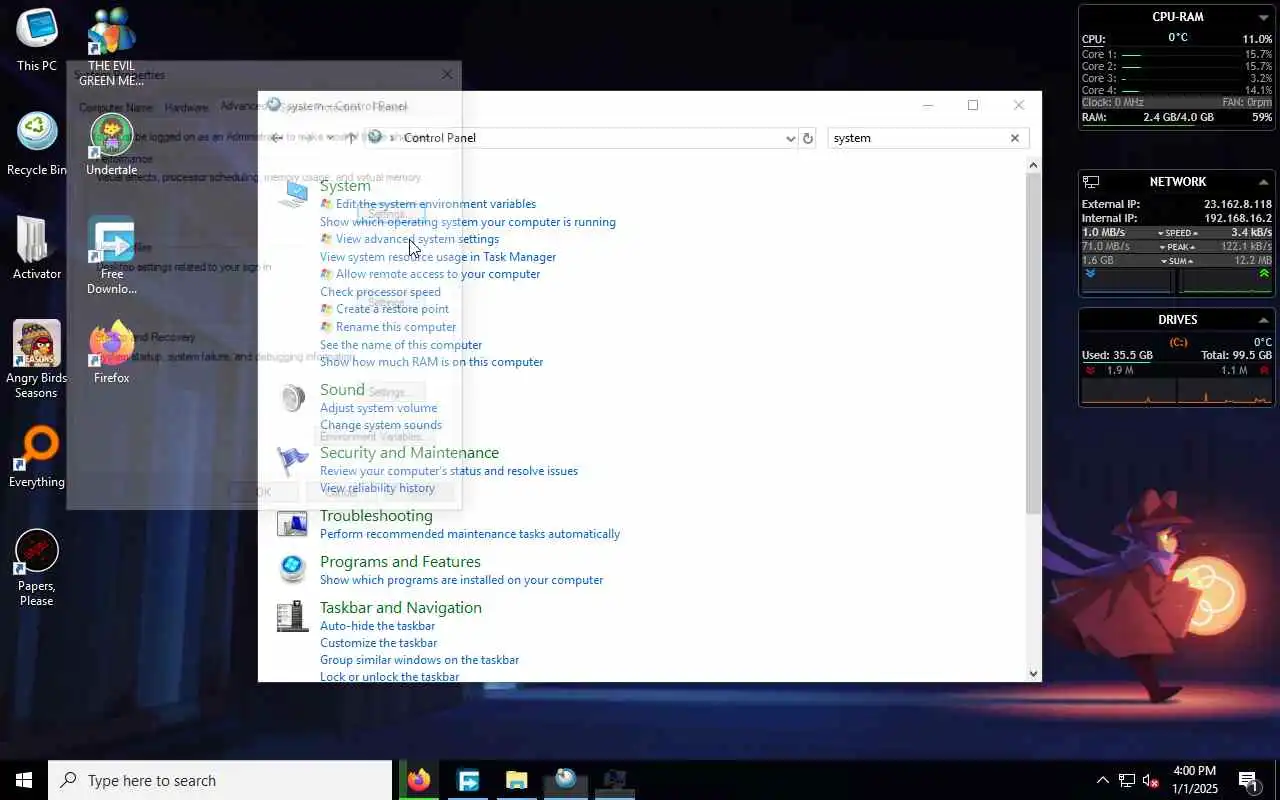Click Change system sounds link

tap(381, 425)
